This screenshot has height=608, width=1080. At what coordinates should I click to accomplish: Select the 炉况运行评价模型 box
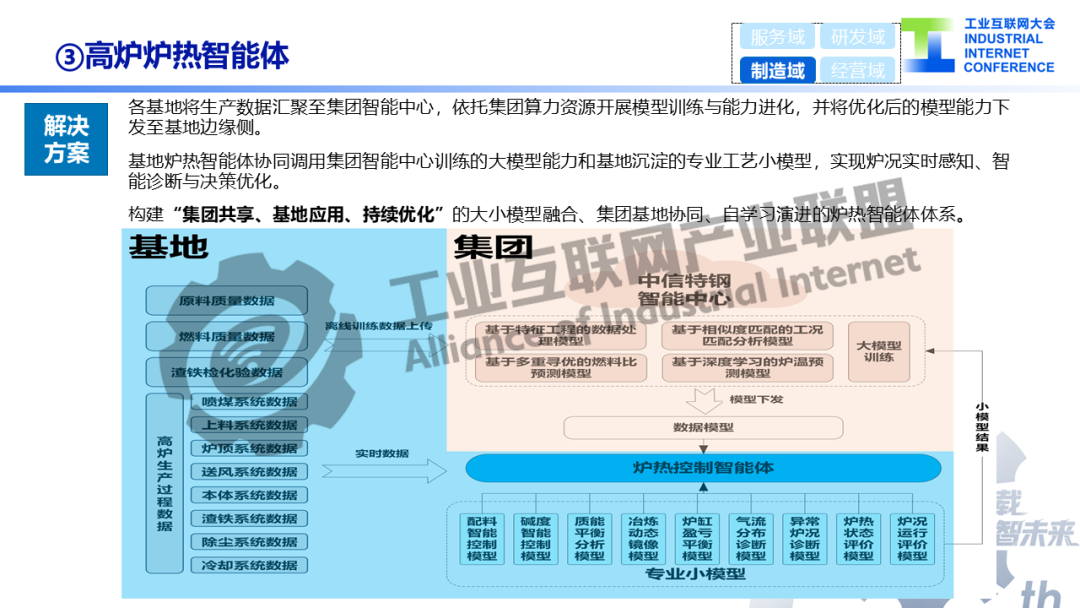pyautogui.click(x=912, y=539)
